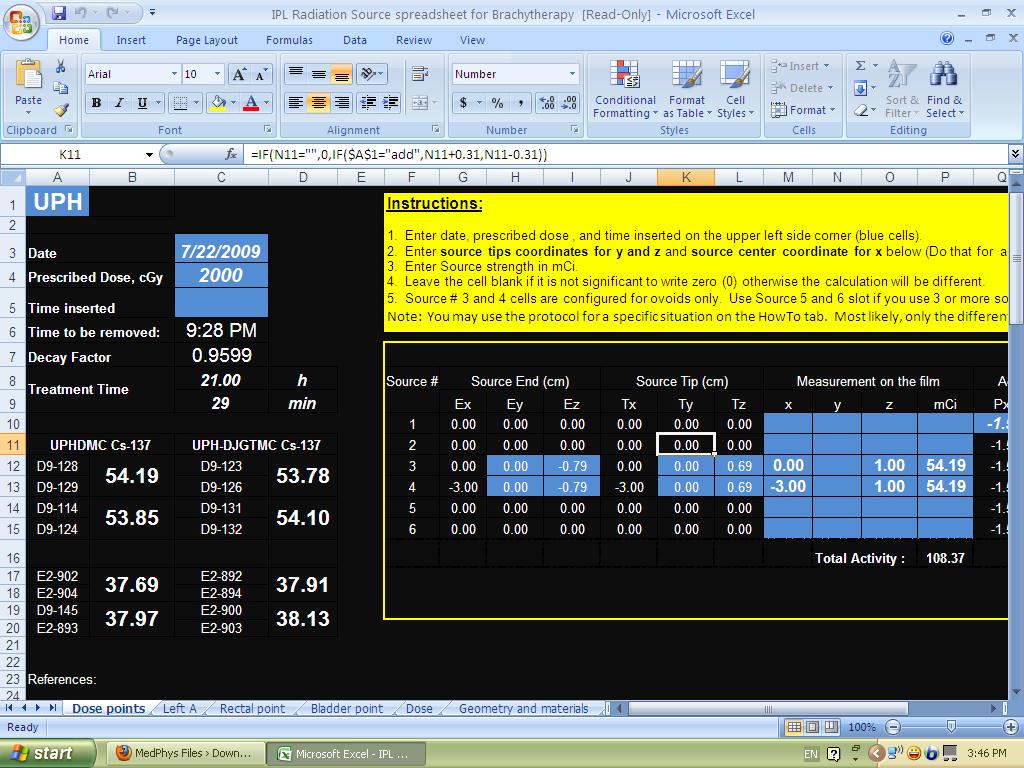Image resolution: width=1024 pixels, height=768 pixels.
Task: Click the Paste clipboard icon
Action: click(28, 74)
